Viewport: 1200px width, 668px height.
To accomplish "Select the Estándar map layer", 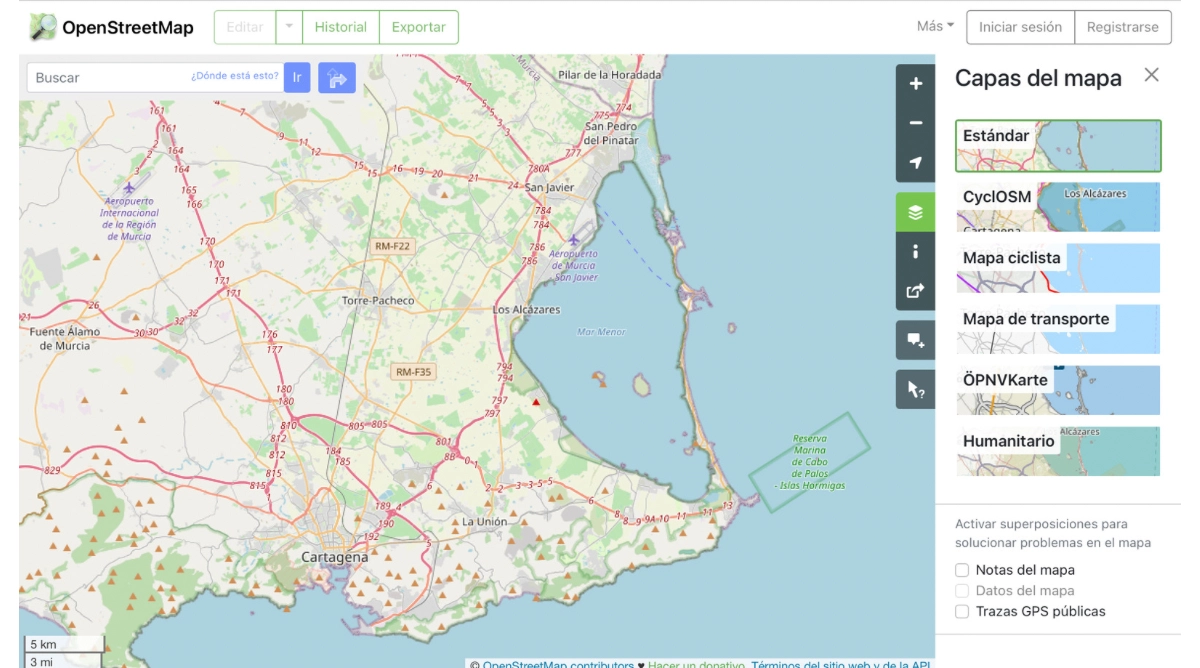I will [1058, 146].
